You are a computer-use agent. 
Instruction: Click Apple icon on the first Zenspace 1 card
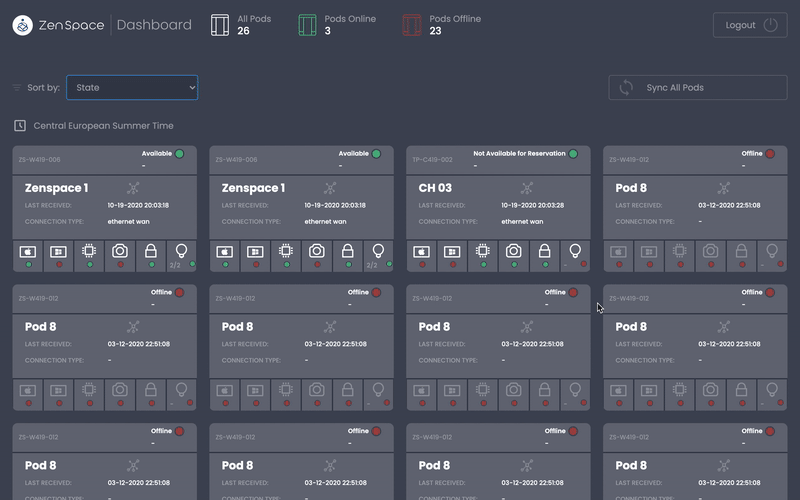(28, 252)
